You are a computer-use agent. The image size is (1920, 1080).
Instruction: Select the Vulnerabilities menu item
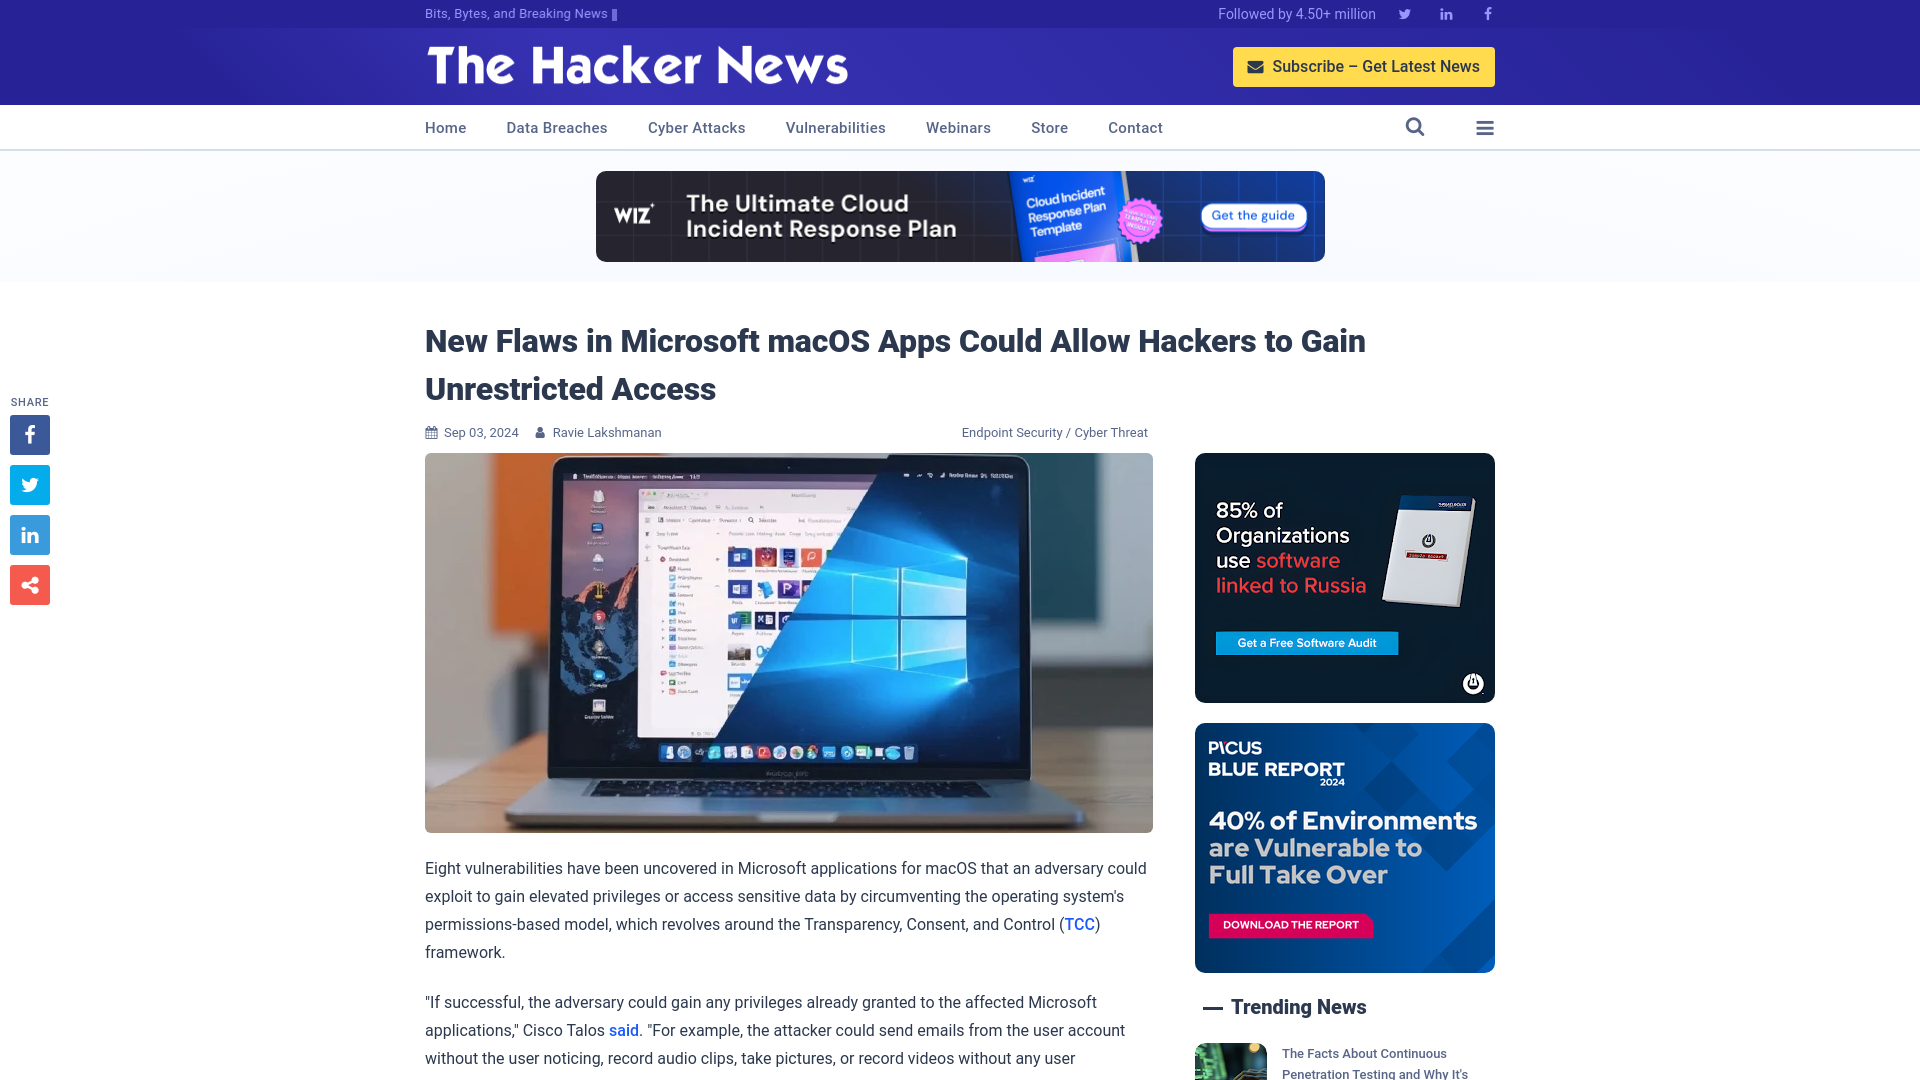click(836, 127)
